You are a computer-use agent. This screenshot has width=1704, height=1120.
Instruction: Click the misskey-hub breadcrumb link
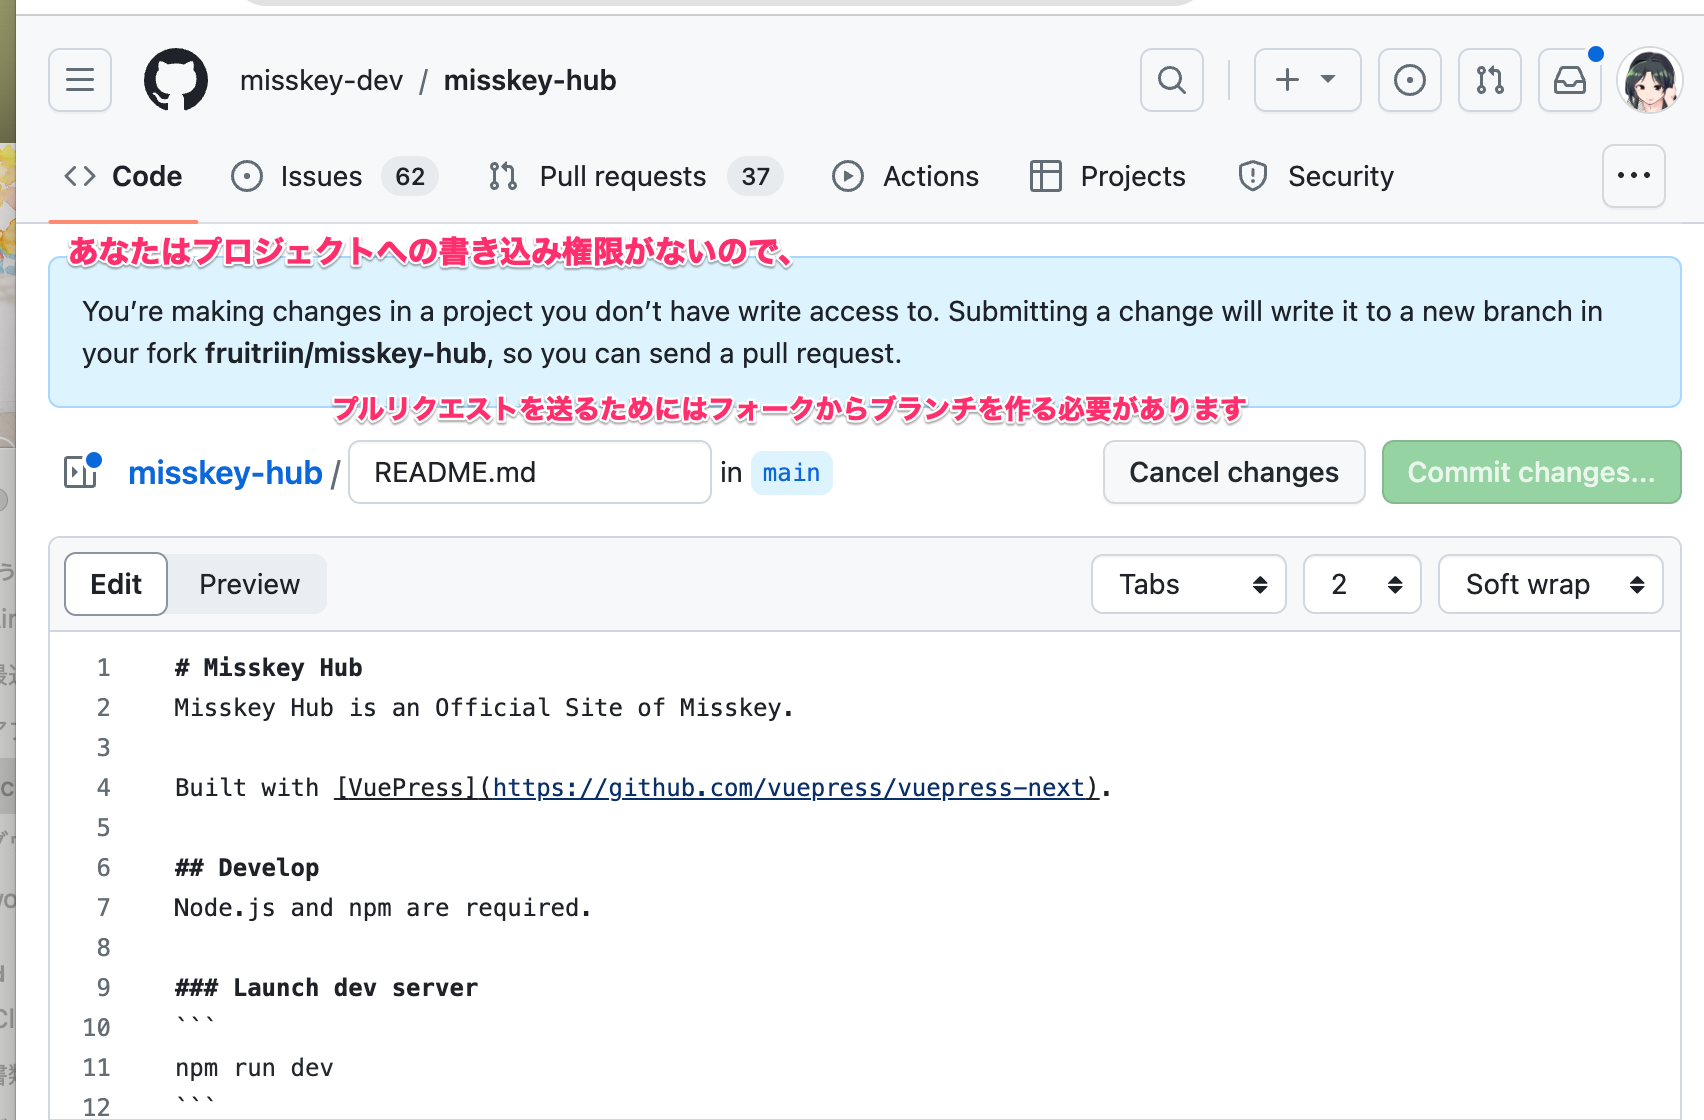225,472
